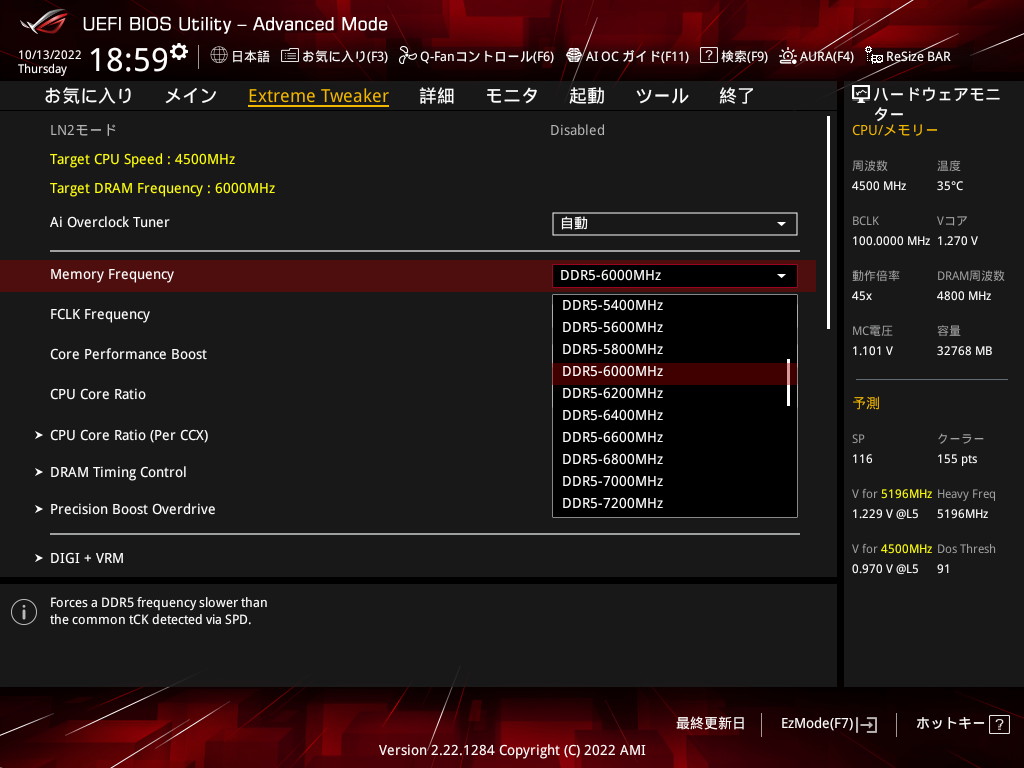Switch to 終了 tab
The height and width of the screenshot is (768, 1024).
(x=737, y=95)
